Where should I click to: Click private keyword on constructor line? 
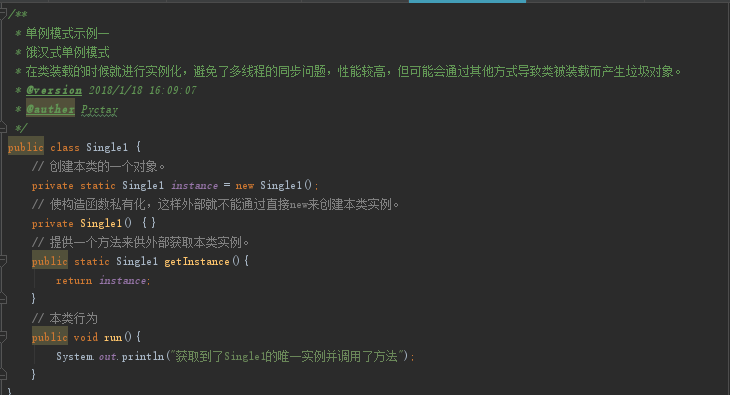point(52,224)
